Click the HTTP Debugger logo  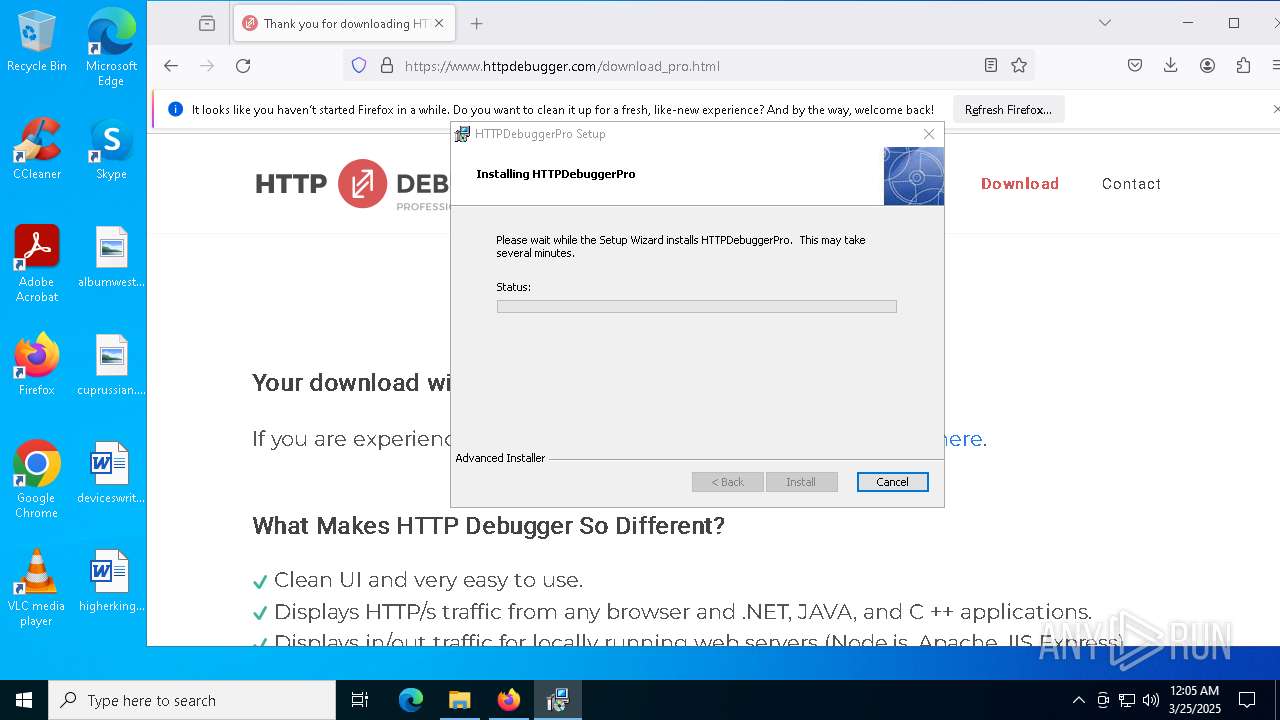coord(352,184)
